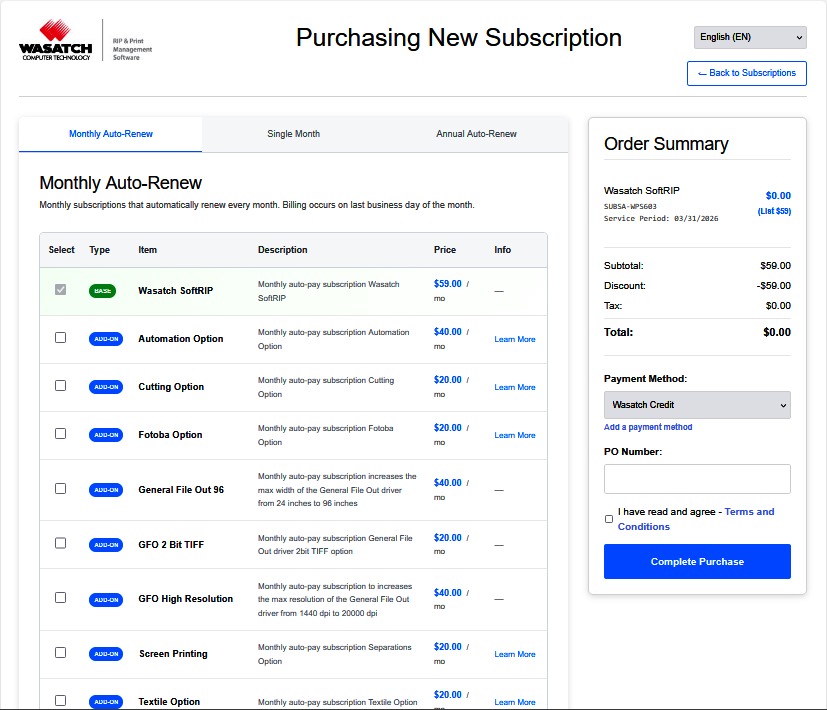Expand the Payment Method dropdown

pyautogui.click(x=697, y=405)
